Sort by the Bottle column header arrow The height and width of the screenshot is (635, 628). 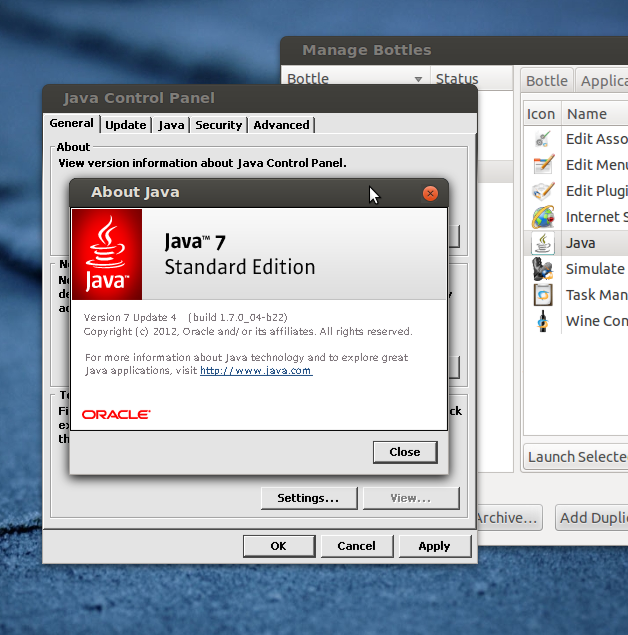(418, 80)
